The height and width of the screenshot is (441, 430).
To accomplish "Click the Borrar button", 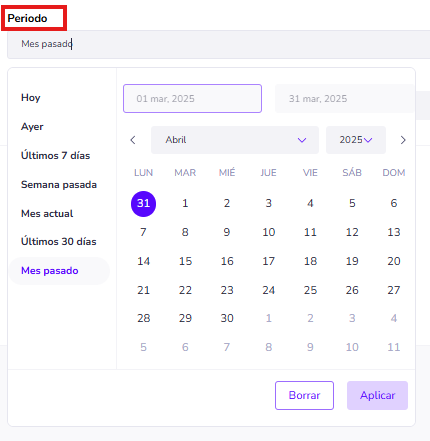I will coord(304,395).
